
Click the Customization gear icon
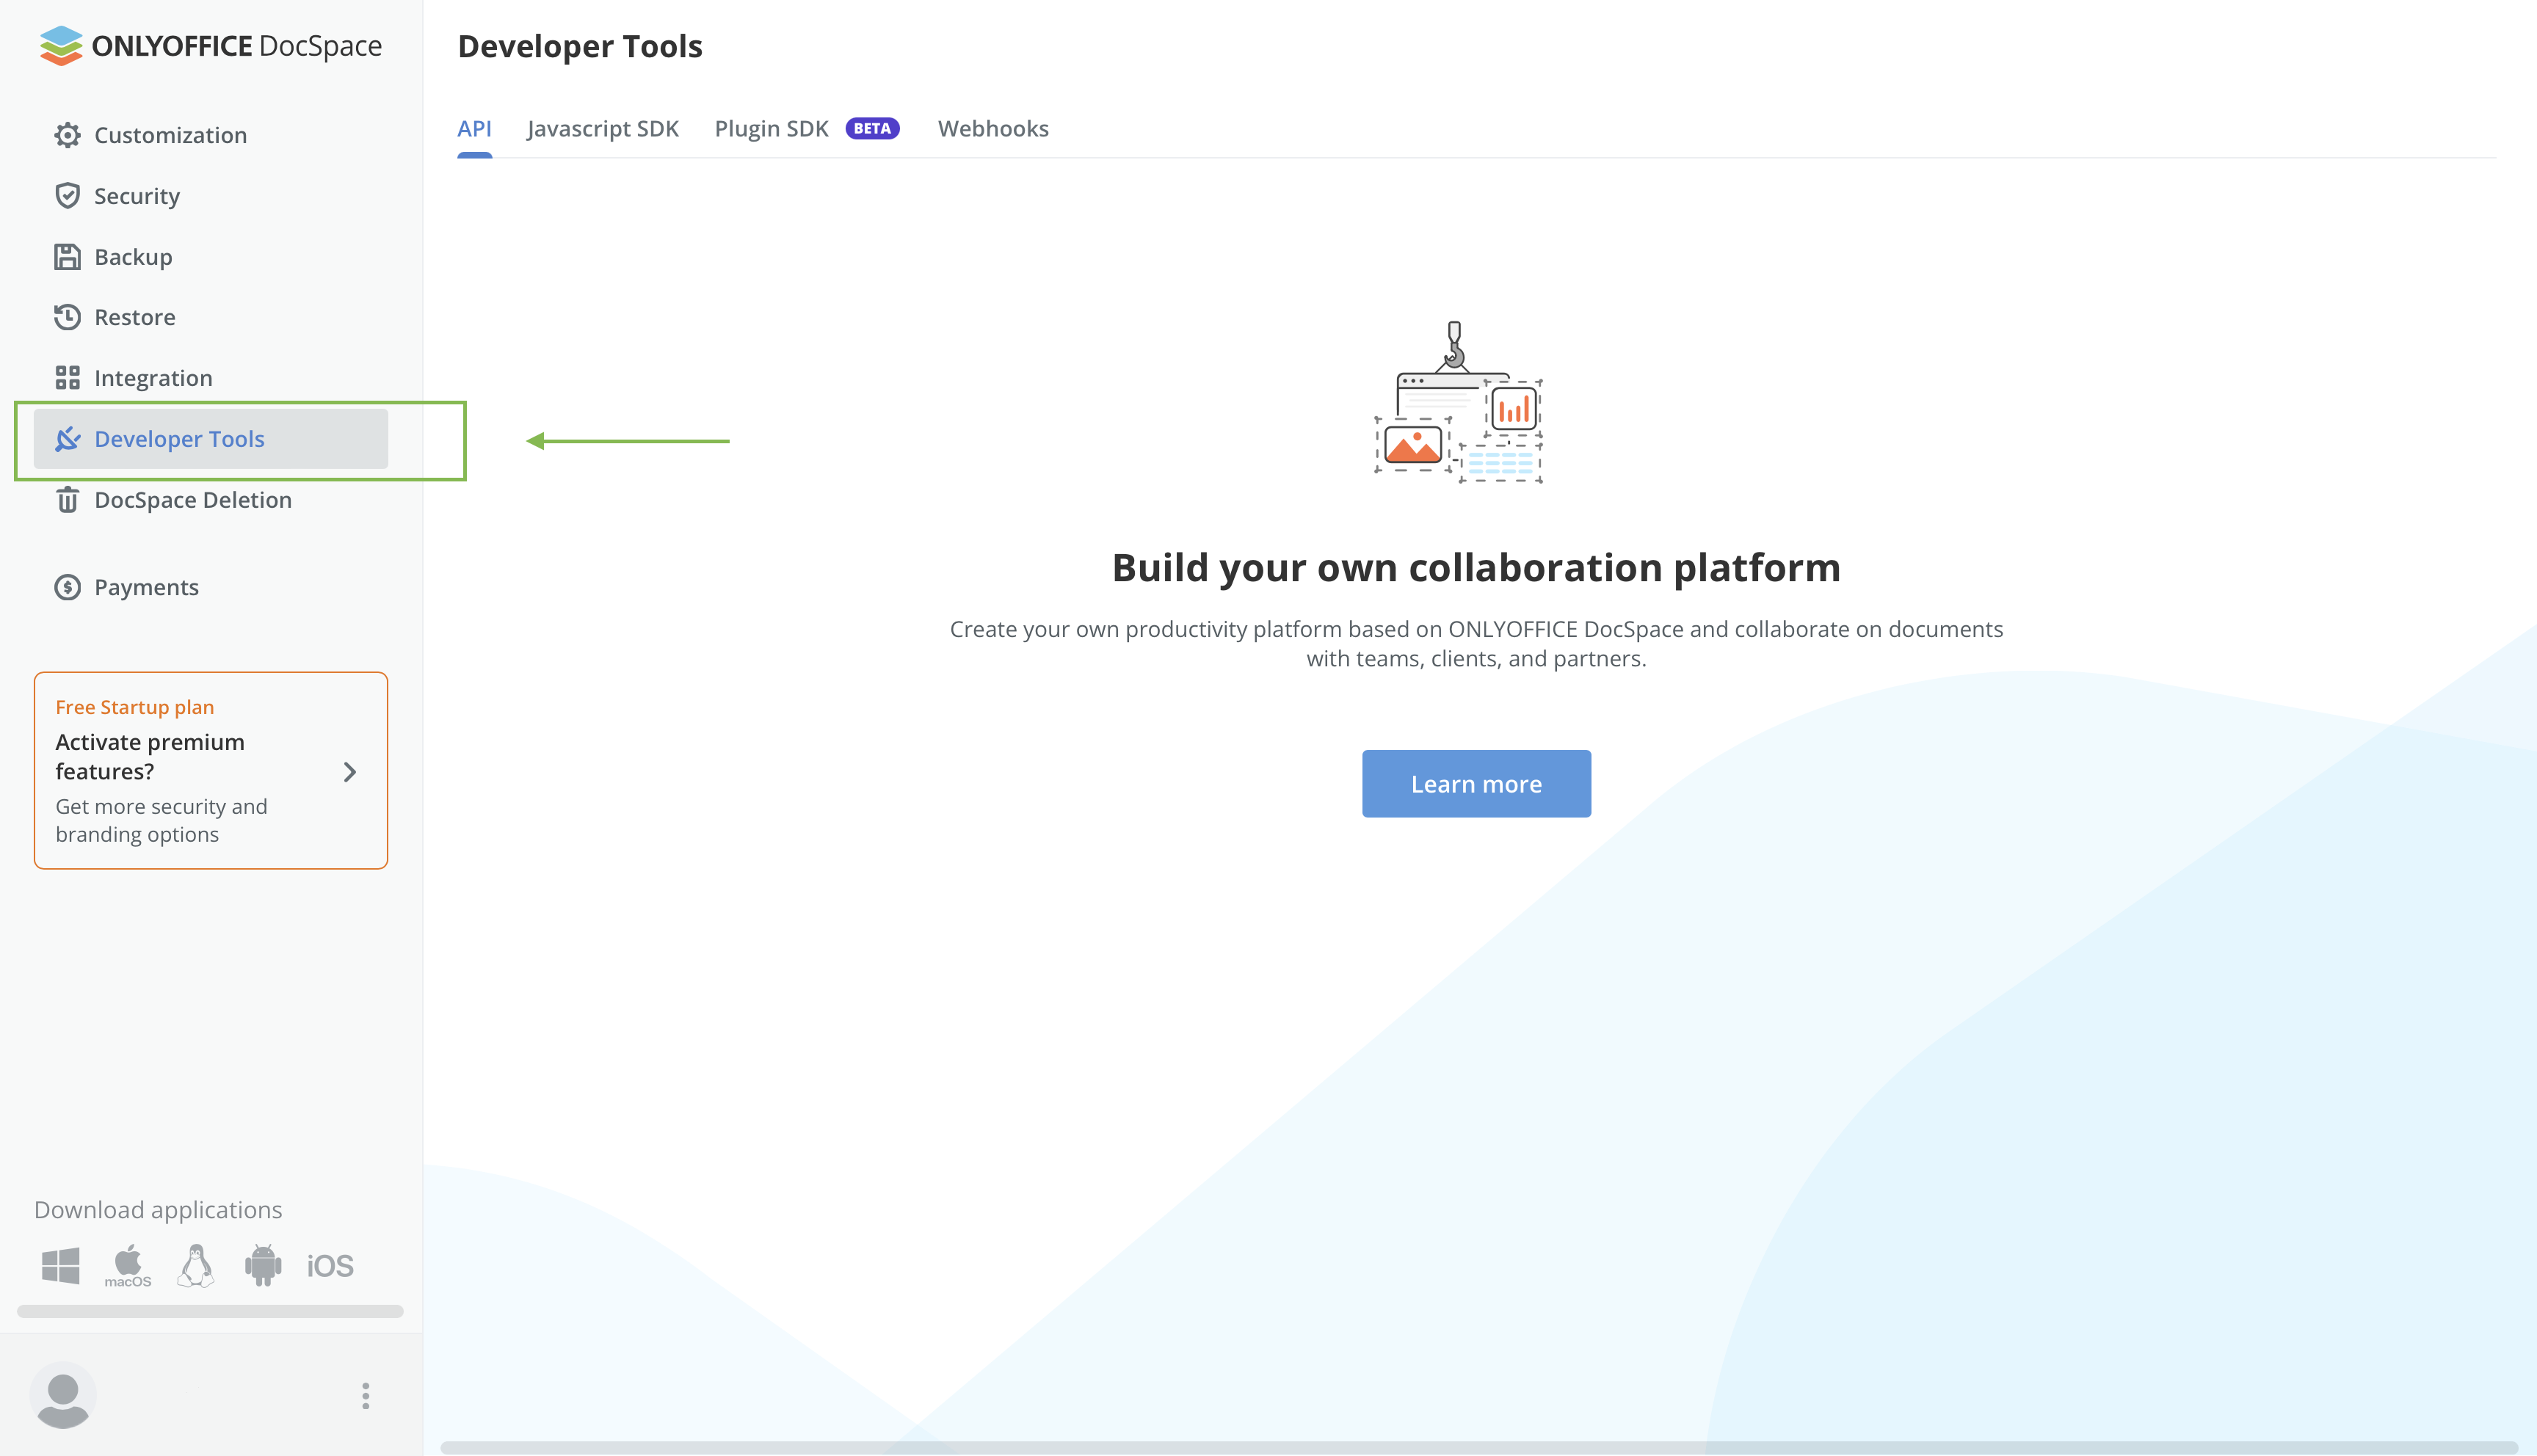point(67,135)
